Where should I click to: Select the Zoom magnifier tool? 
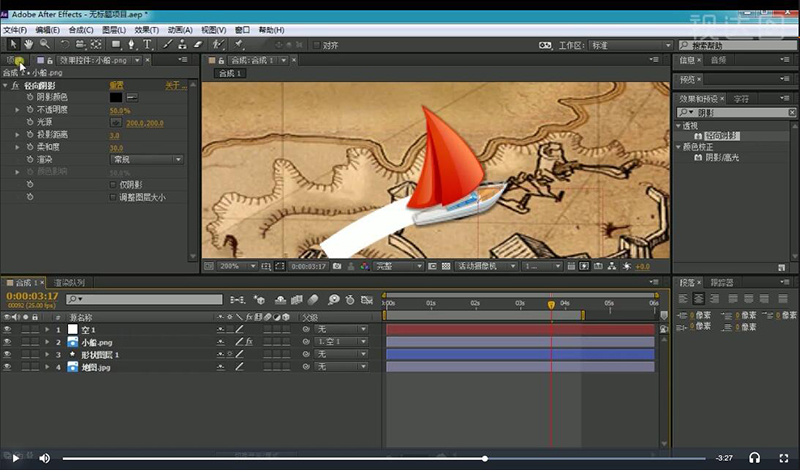point(45,44)
